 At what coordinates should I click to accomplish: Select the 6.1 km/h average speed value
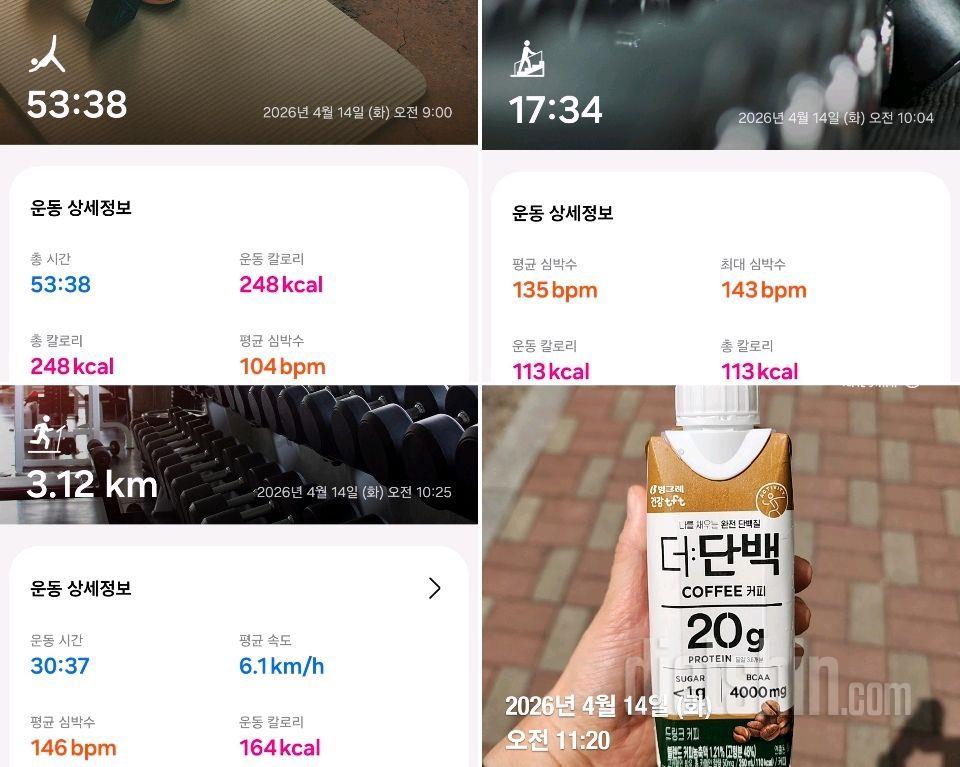[282, 665]
